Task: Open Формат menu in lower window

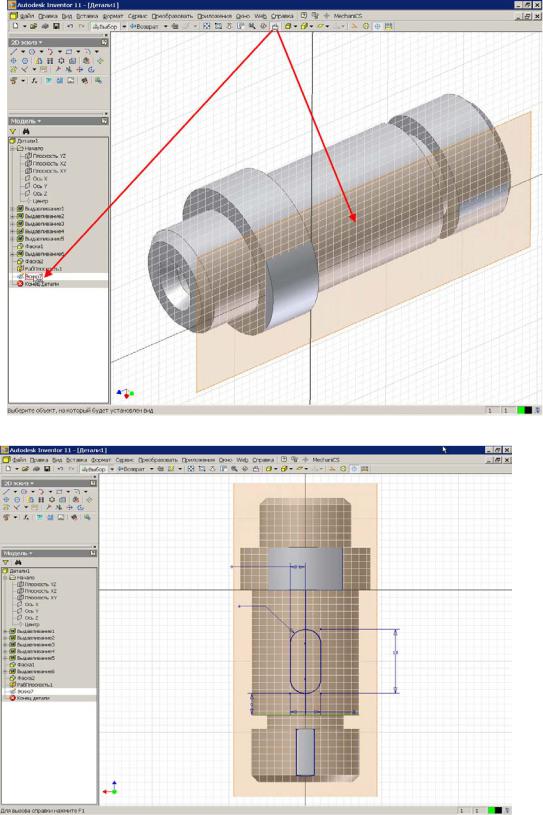Action: tap(101, 459)
